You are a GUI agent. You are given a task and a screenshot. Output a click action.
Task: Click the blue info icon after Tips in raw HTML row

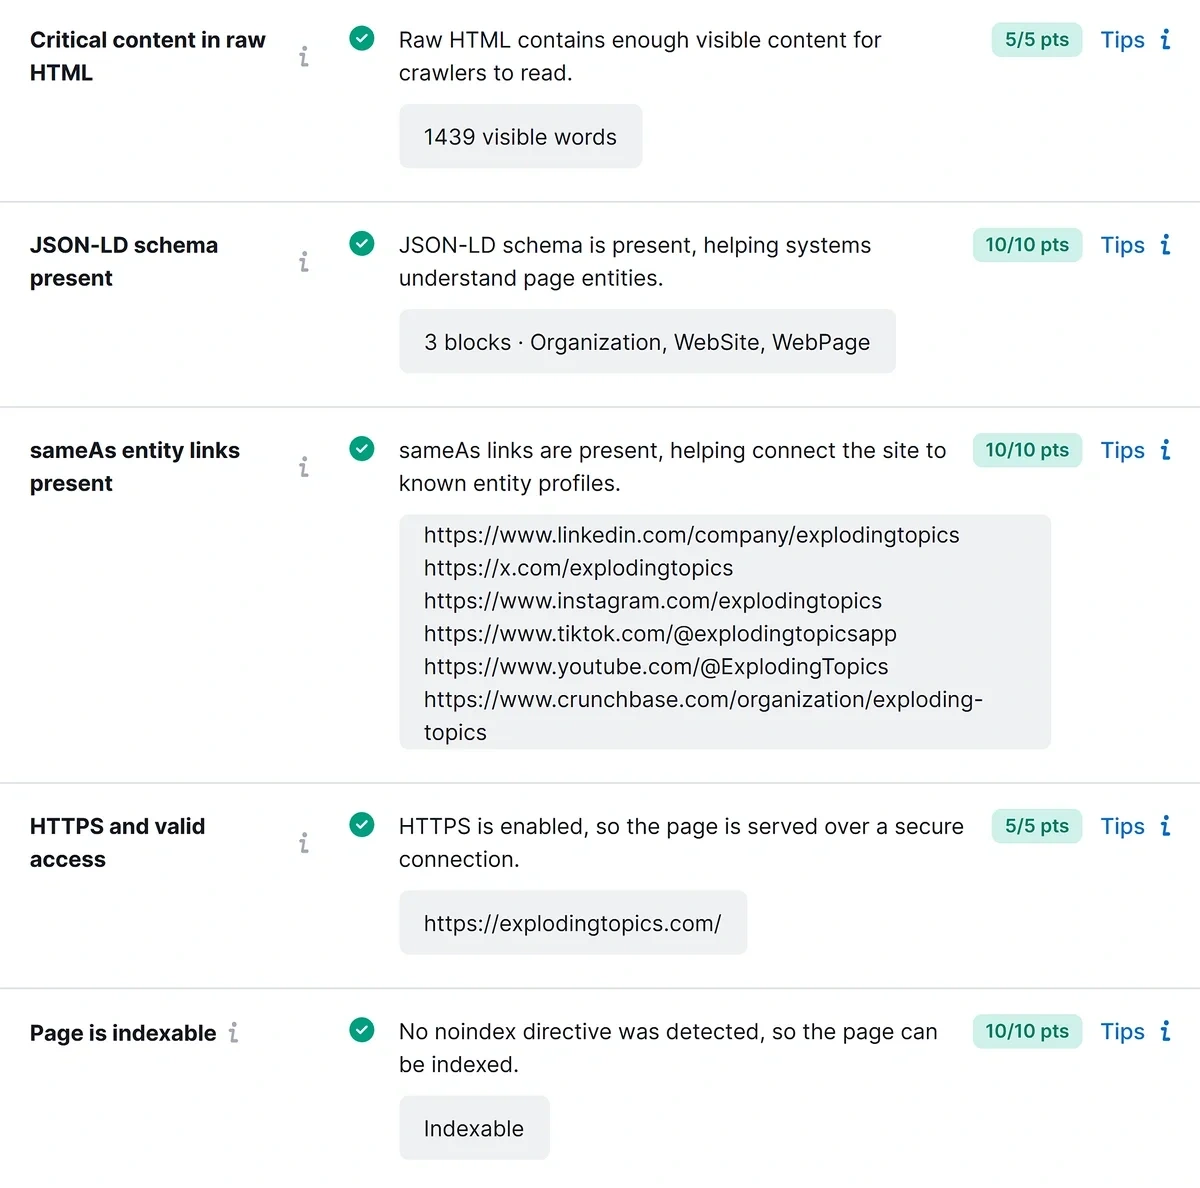[1165, 39]
